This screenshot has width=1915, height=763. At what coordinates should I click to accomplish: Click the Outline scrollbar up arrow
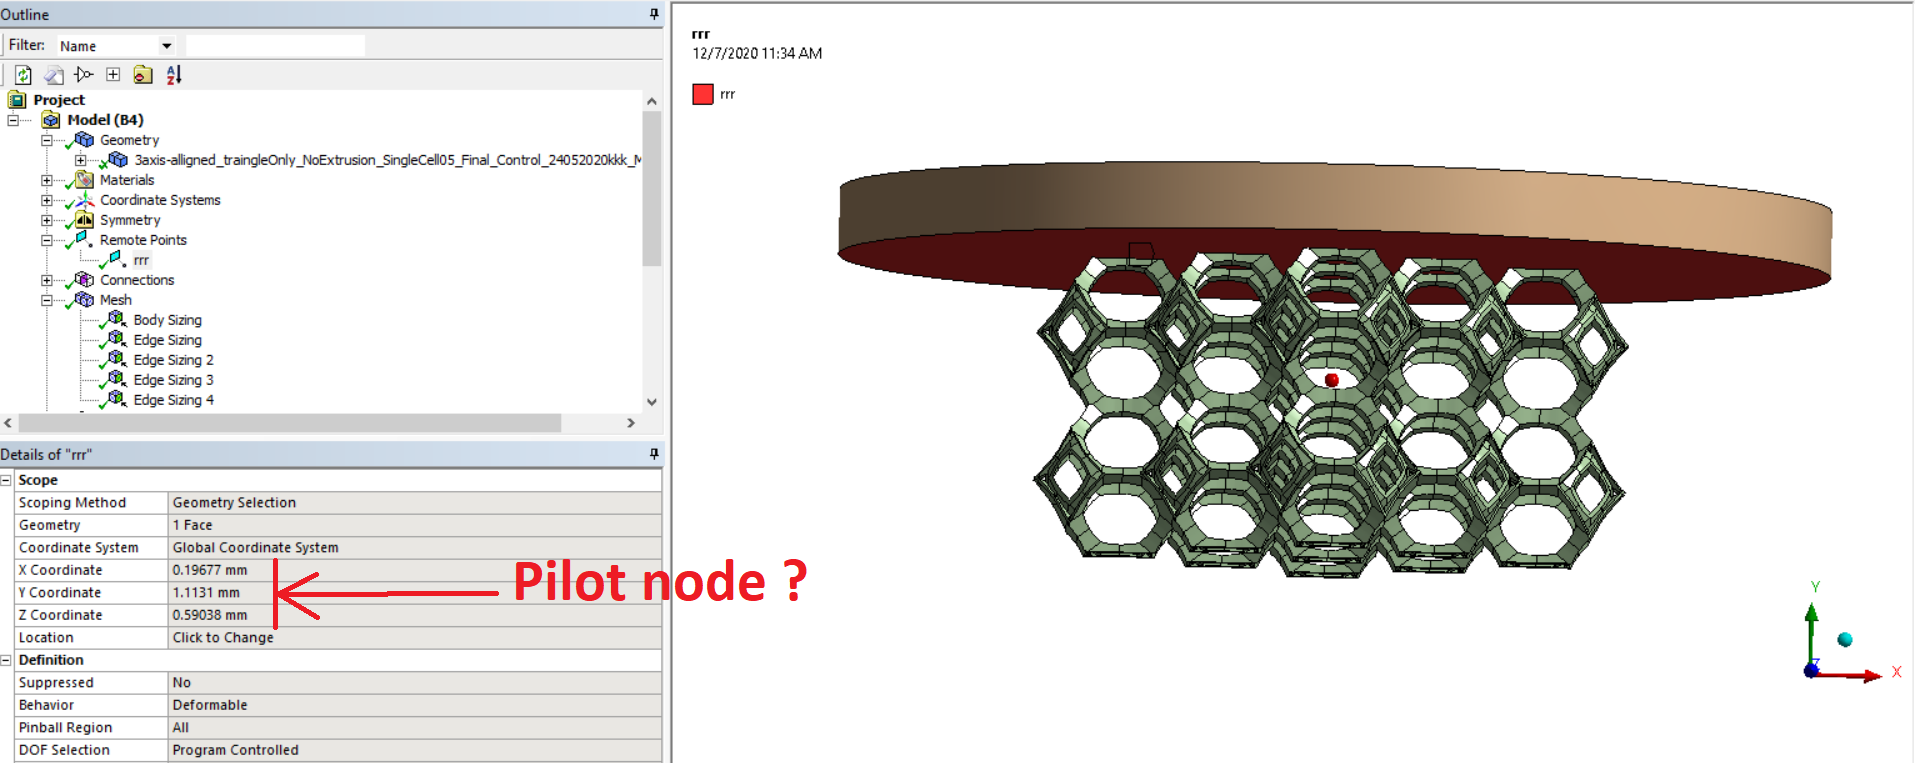pyautogui.click(x=652, y=101)
